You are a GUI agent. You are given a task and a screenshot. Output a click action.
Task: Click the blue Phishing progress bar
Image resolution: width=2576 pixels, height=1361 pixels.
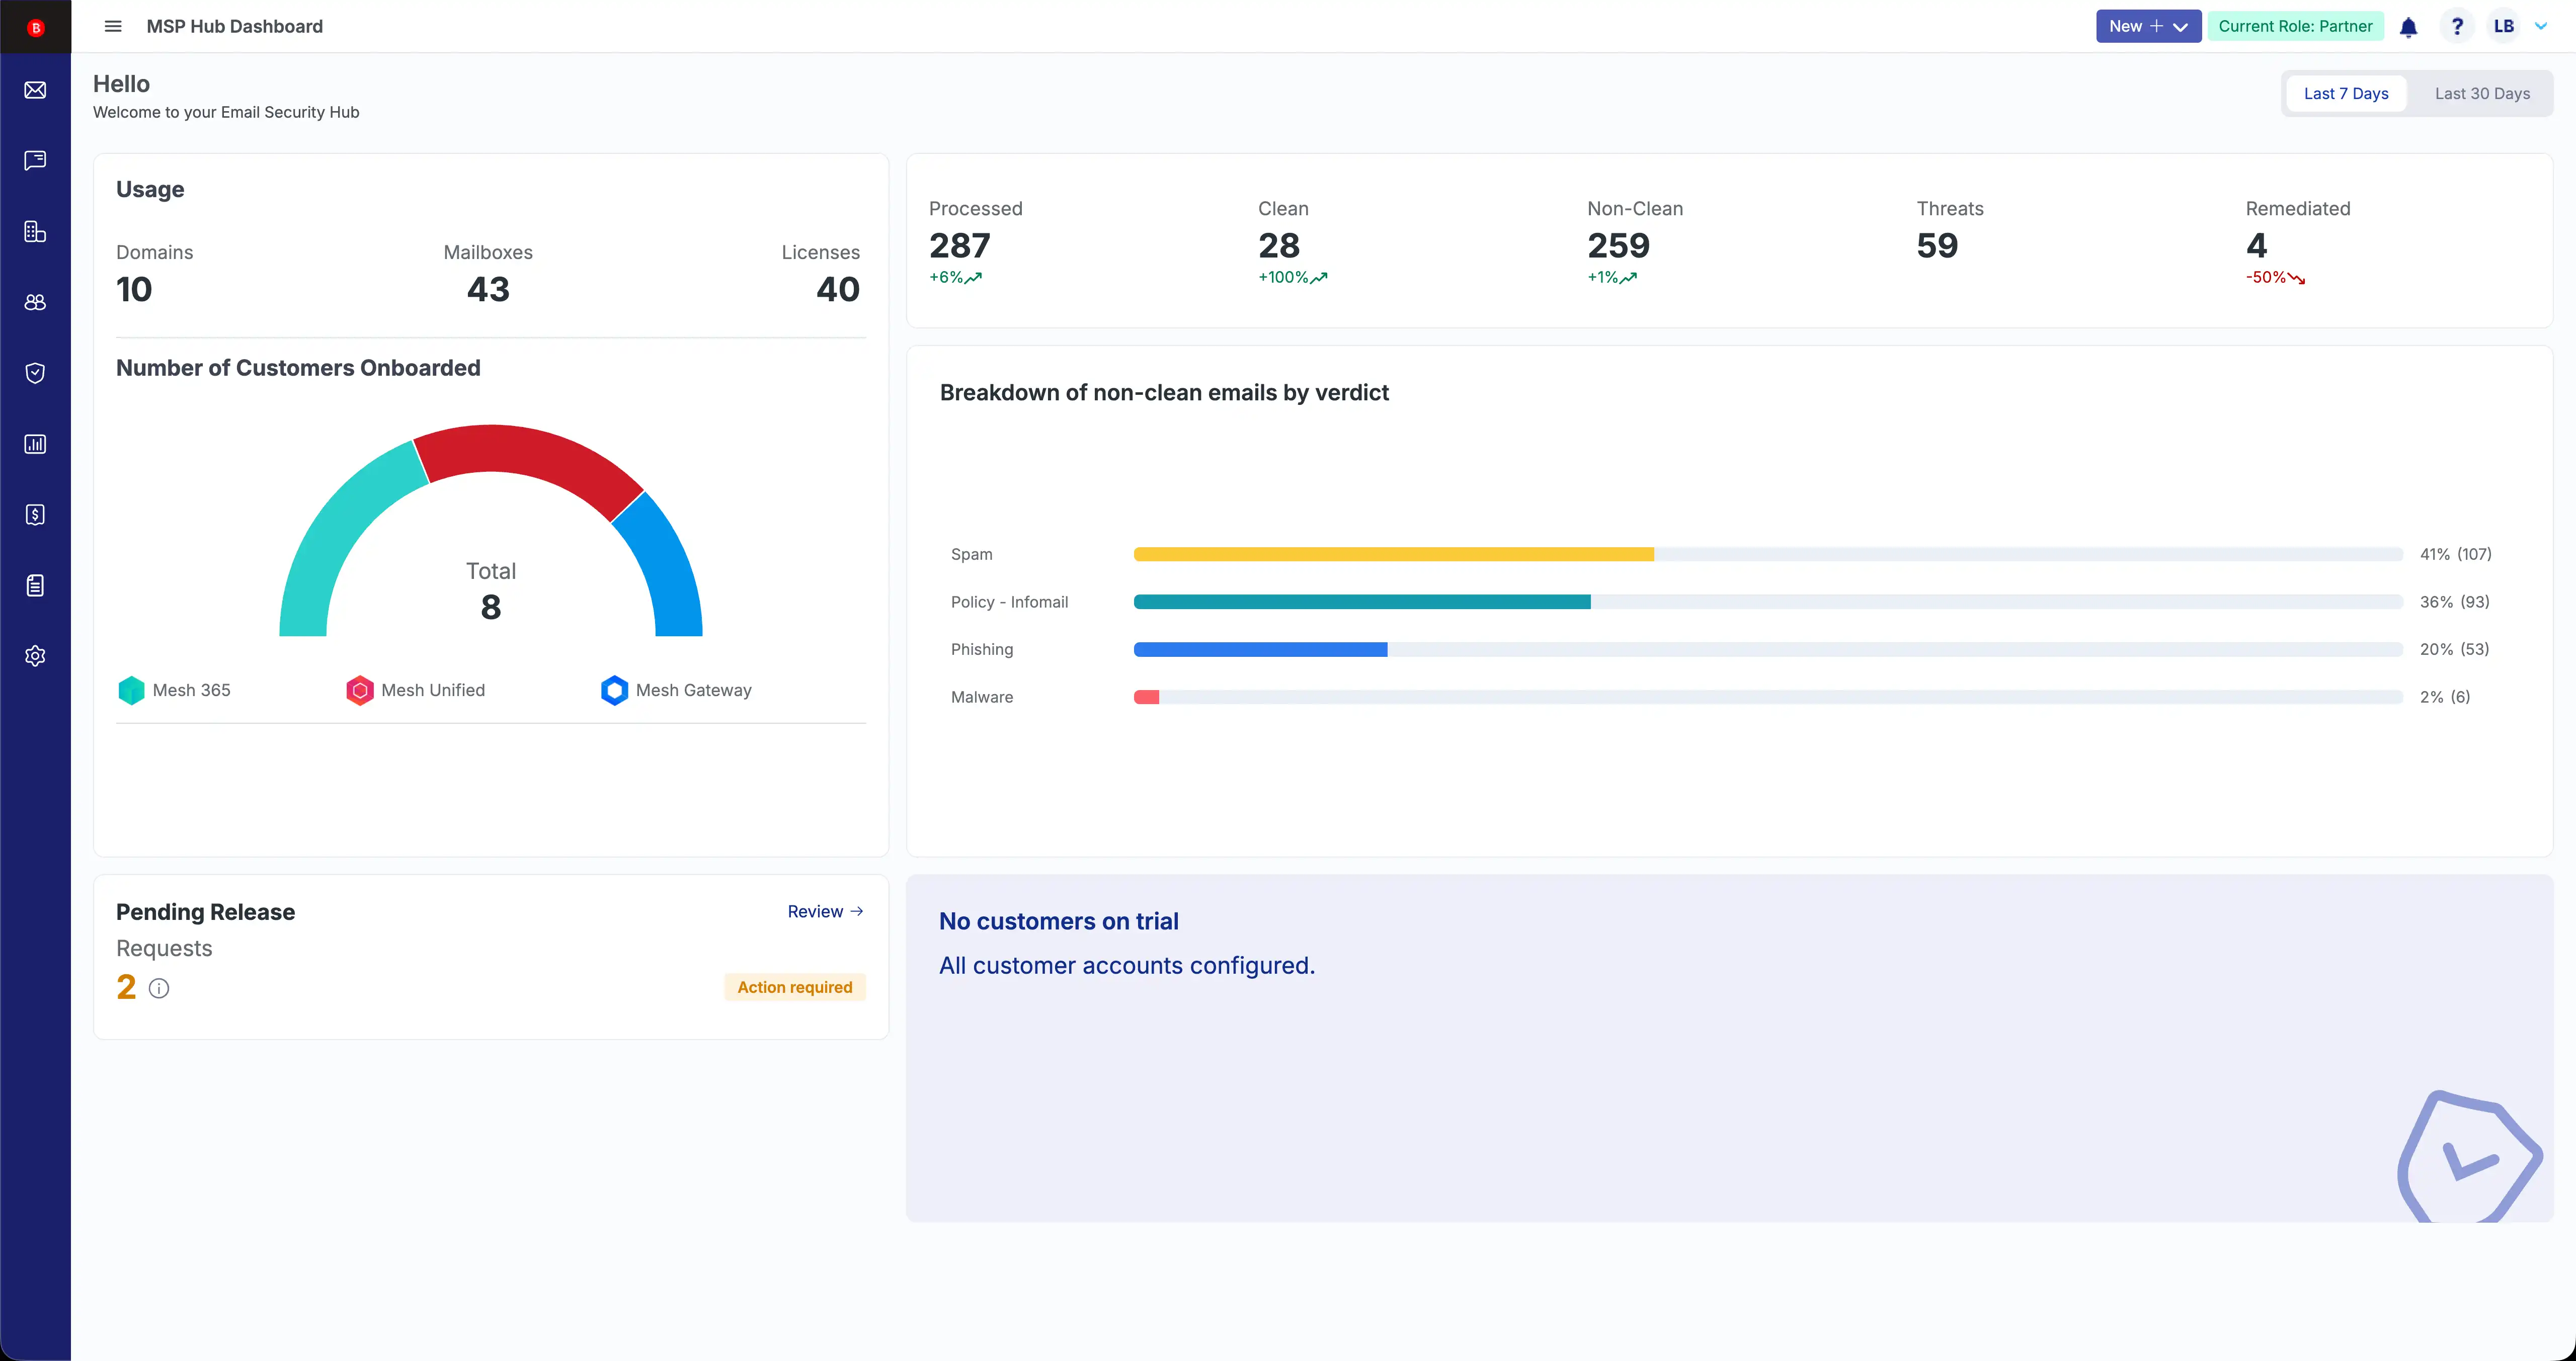[x=1260, y=649]
